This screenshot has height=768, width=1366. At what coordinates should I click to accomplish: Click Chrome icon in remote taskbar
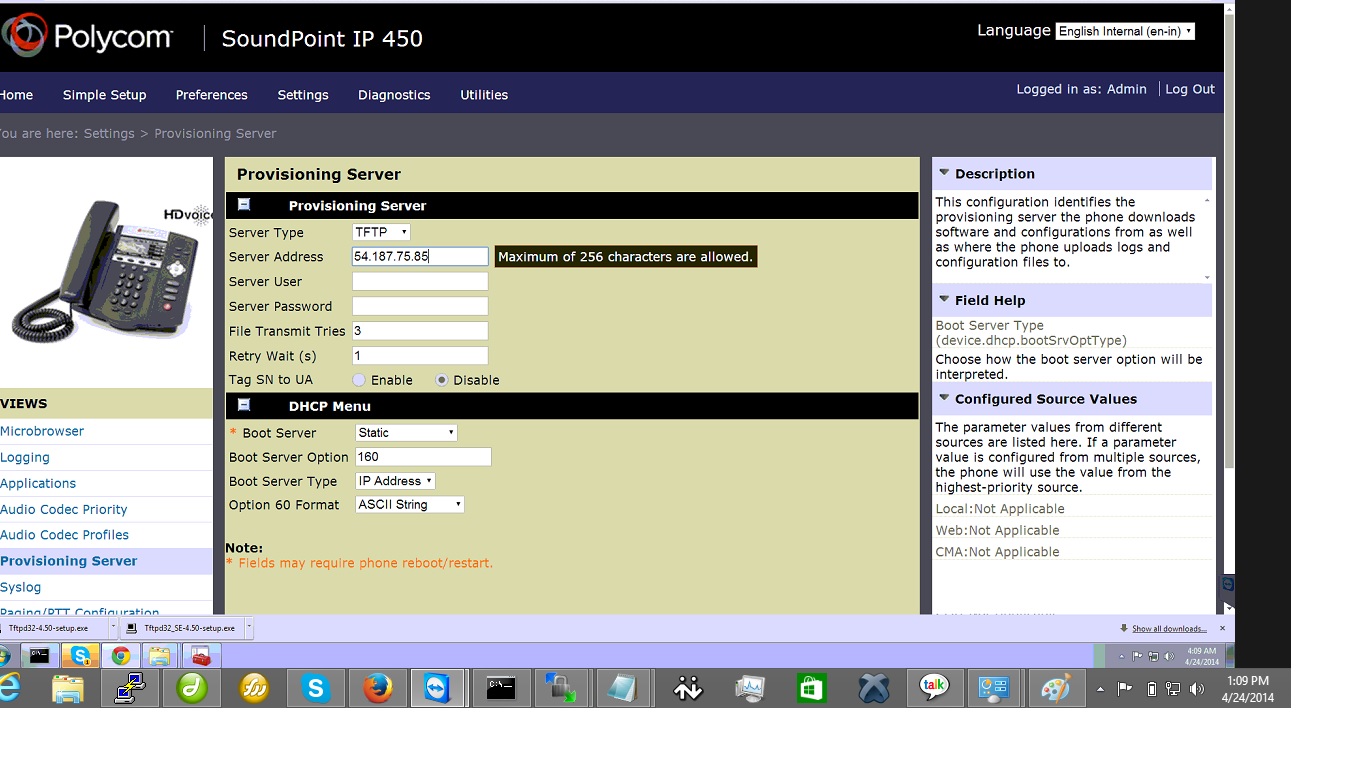pos(120,656)
